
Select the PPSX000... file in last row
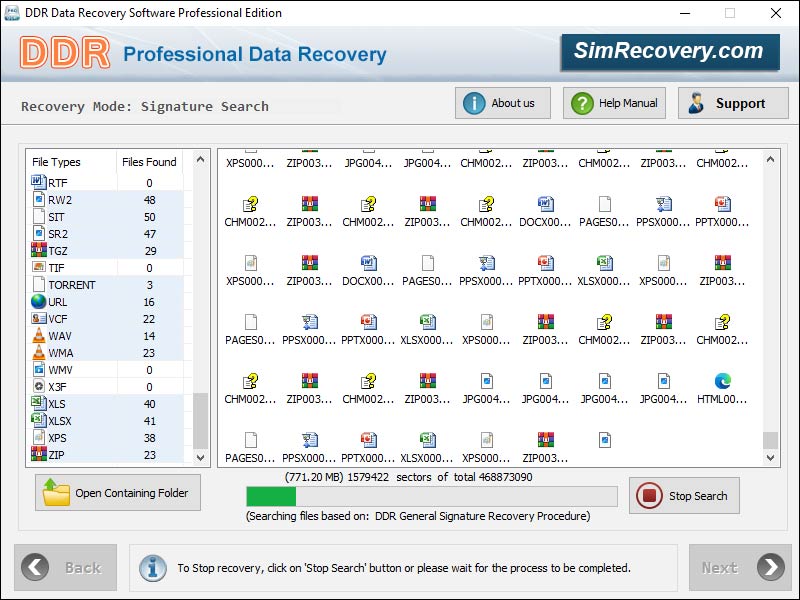[309, 448]
